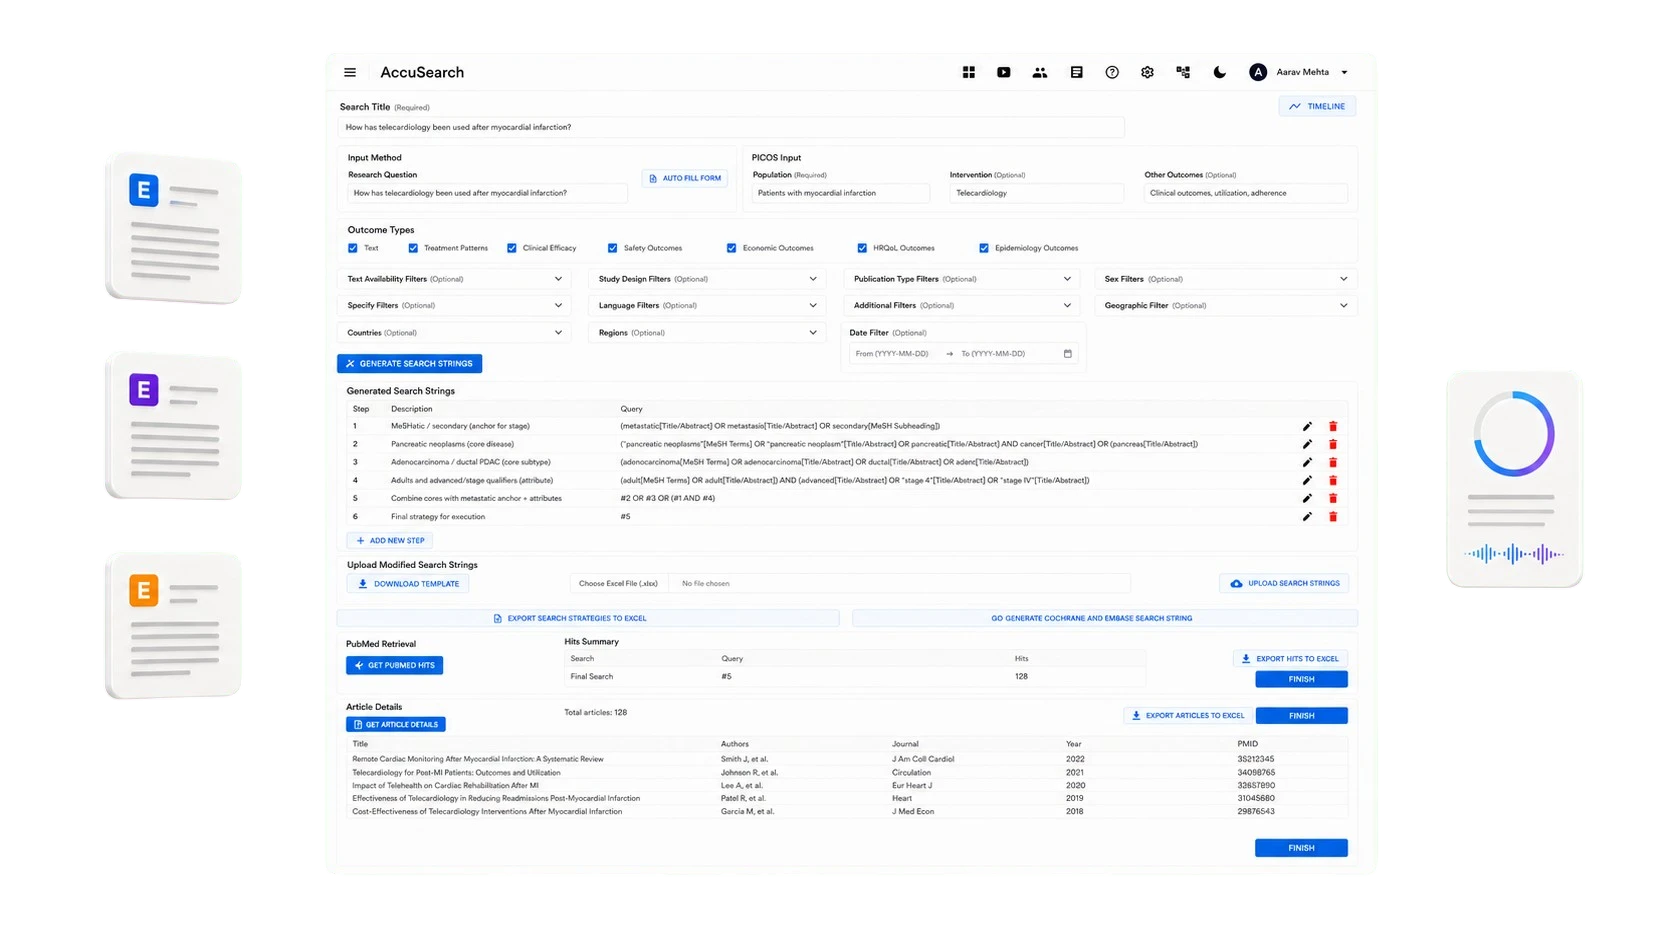Delete step 2 pancreatic neoplasms row
Screen dimensions: 1672x941
(x=1333, y=444)
